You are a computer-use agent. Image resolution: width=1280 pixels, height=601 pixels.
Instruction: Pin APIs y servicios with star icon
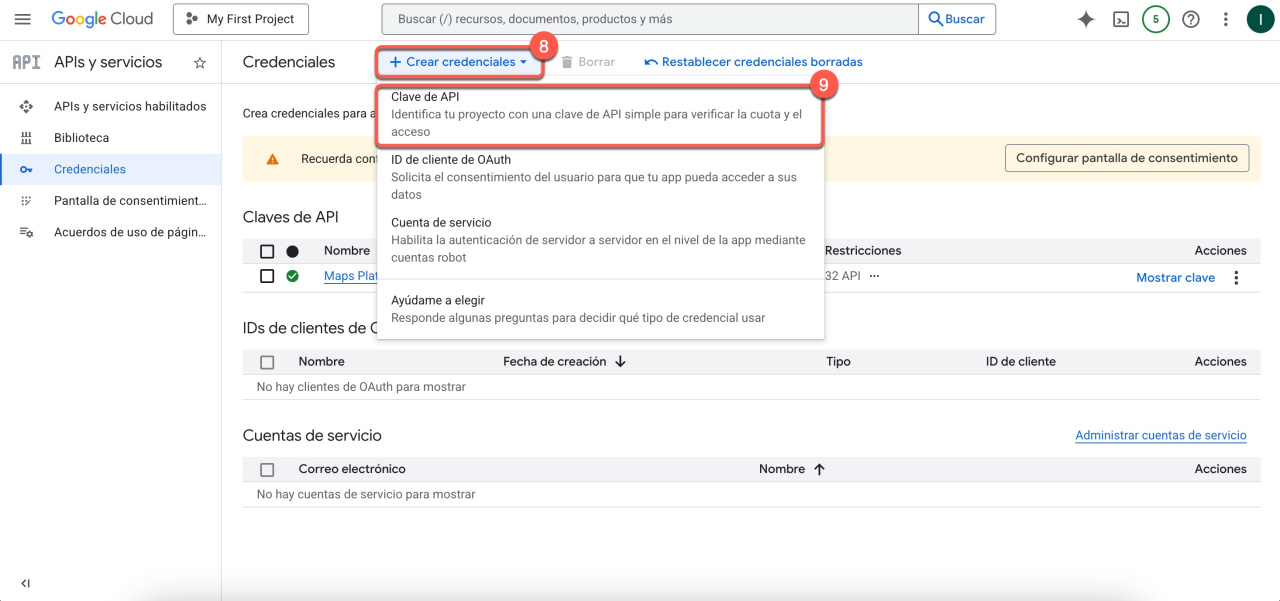point(199,63)
